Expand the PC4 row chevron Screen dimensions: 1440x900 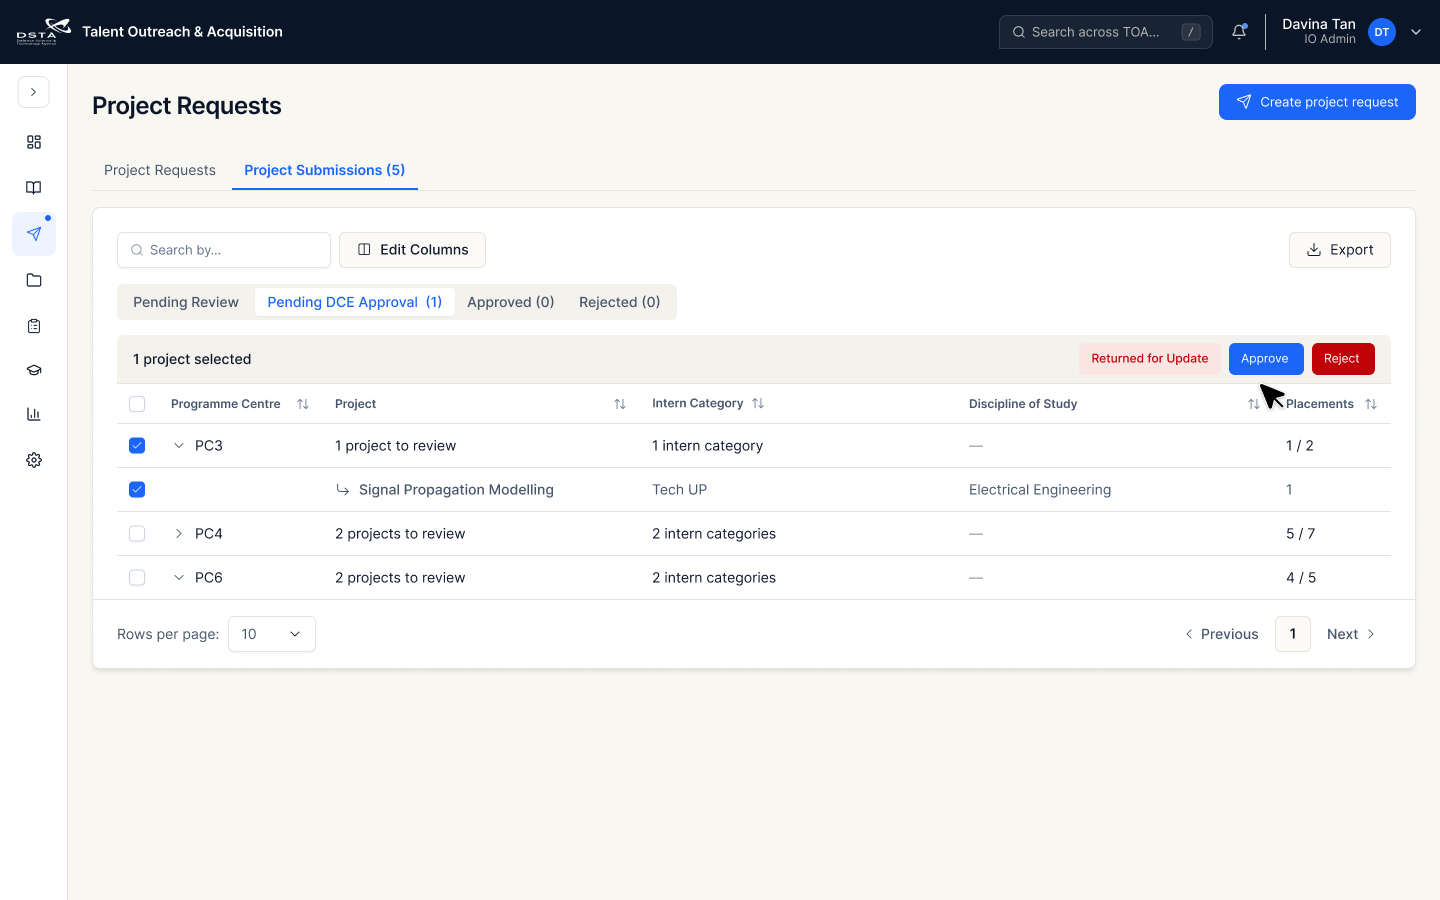point(179,534)
